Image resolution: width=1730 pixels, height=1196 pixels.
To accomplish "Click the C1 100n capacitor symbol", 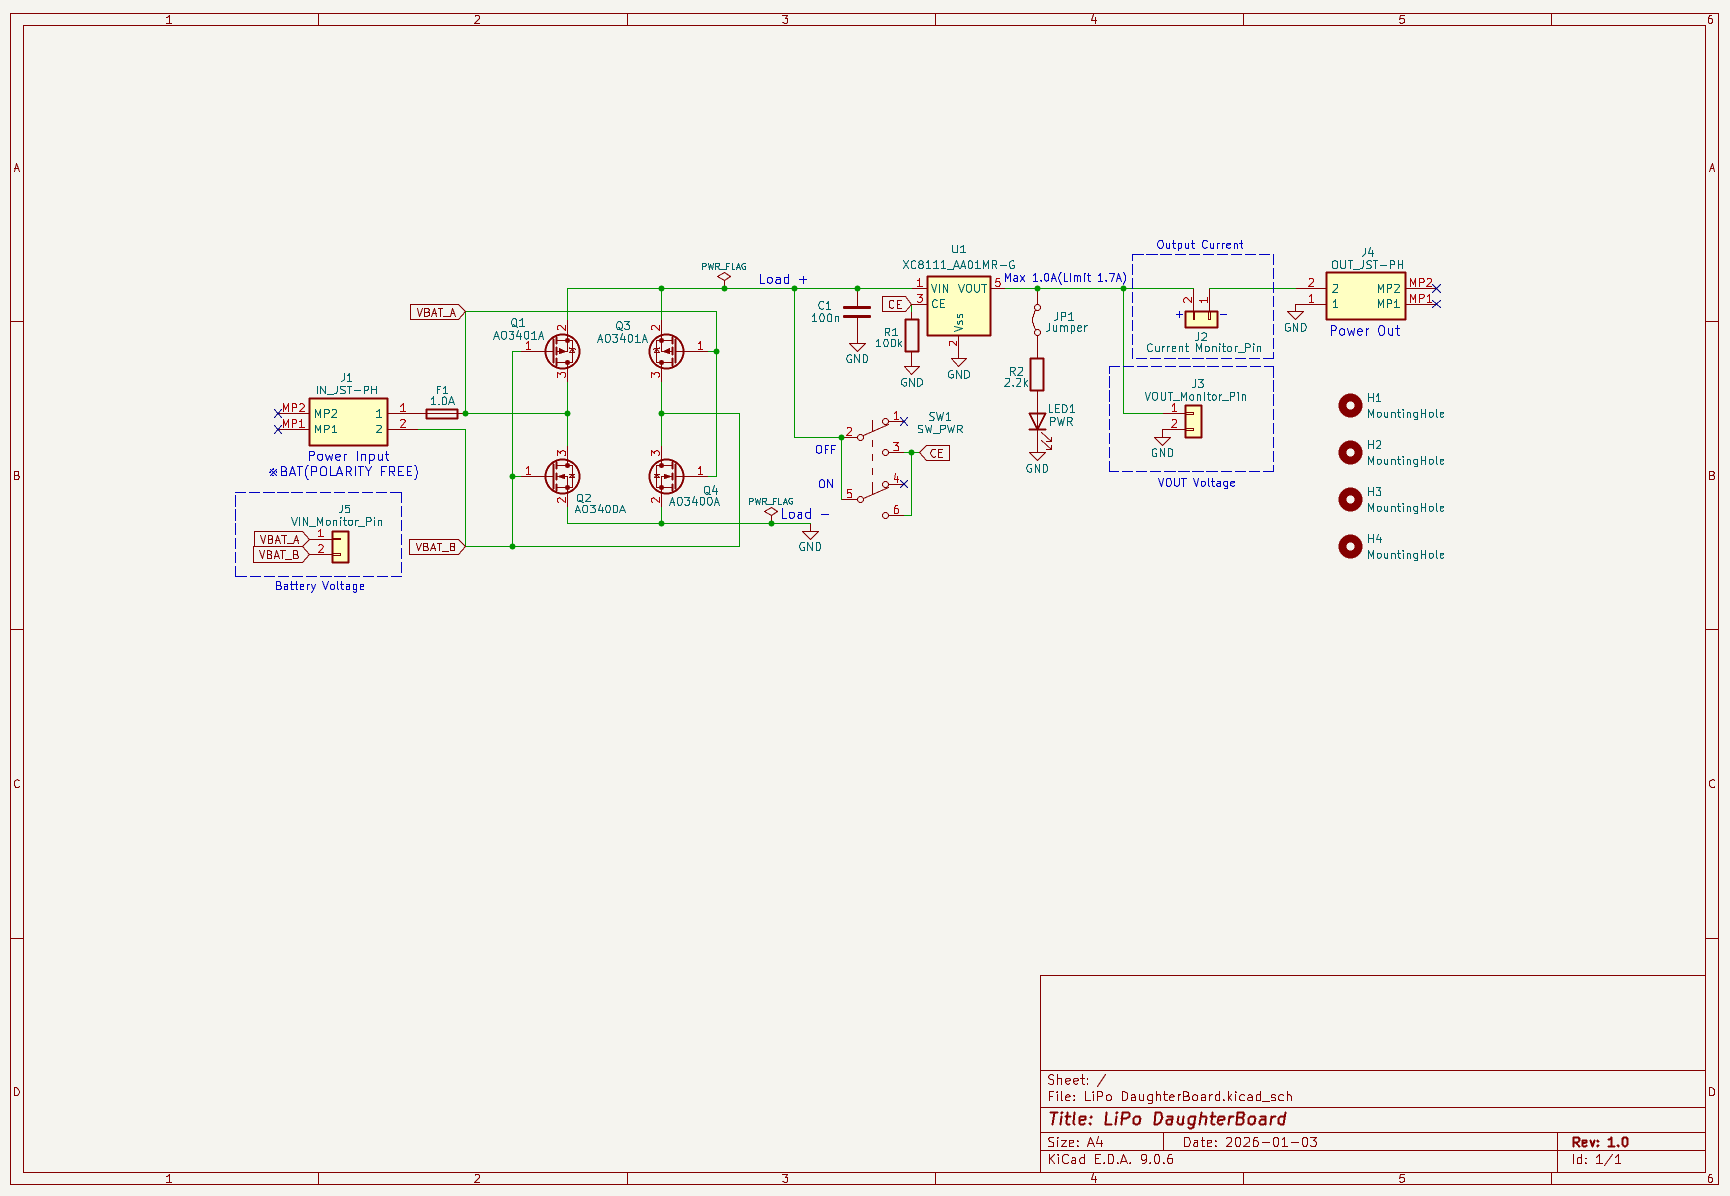I will coord(857,313).
